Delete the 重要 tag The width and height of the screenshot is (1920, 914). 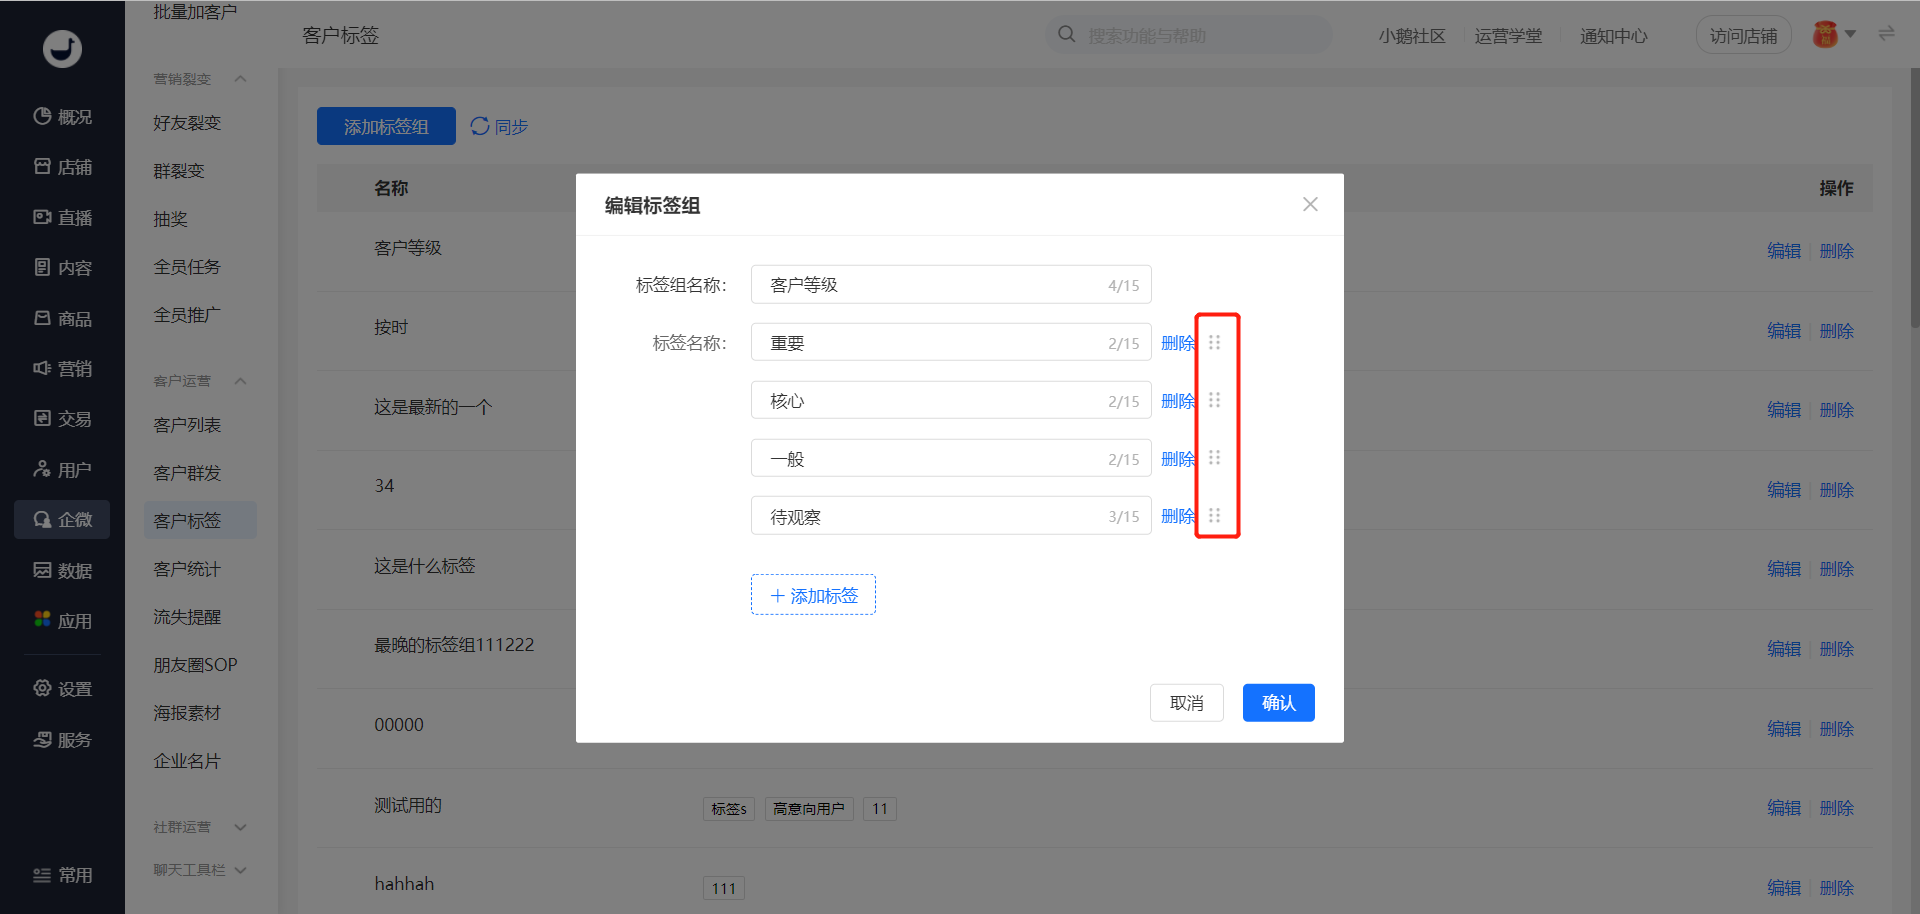coord(1178,343)
